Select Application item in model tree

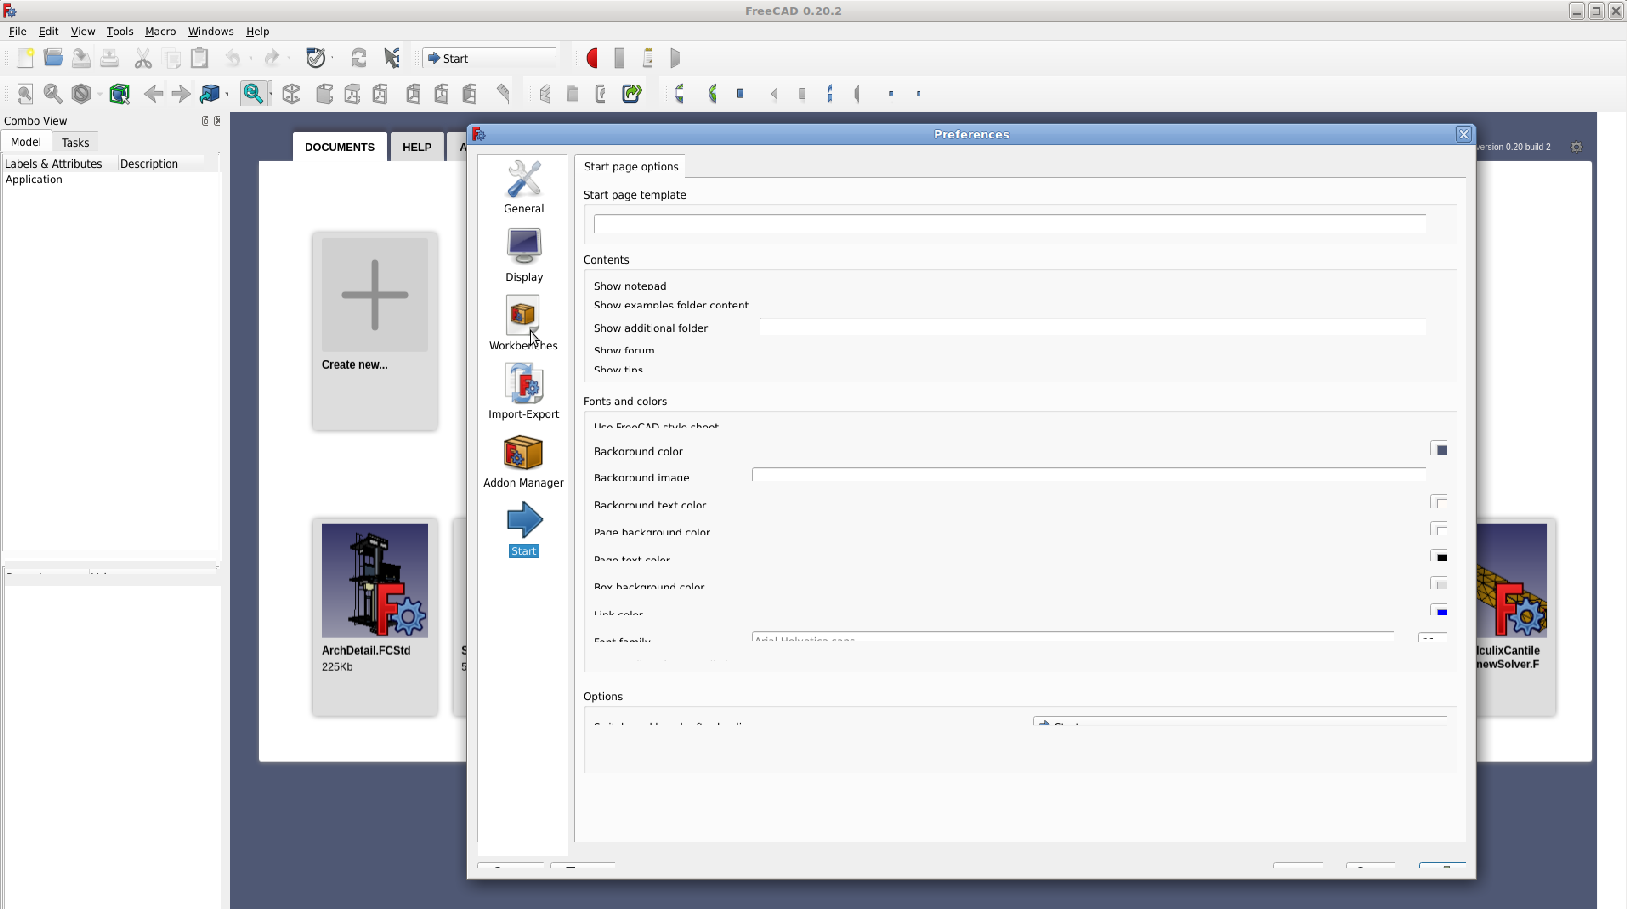(34, 180)
